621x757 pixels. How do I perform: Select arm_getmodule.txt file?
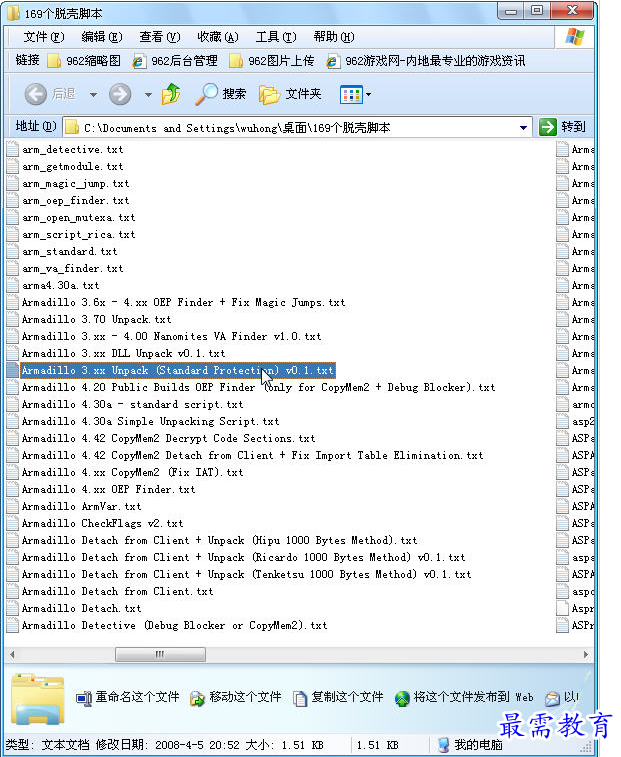(72, 167)
